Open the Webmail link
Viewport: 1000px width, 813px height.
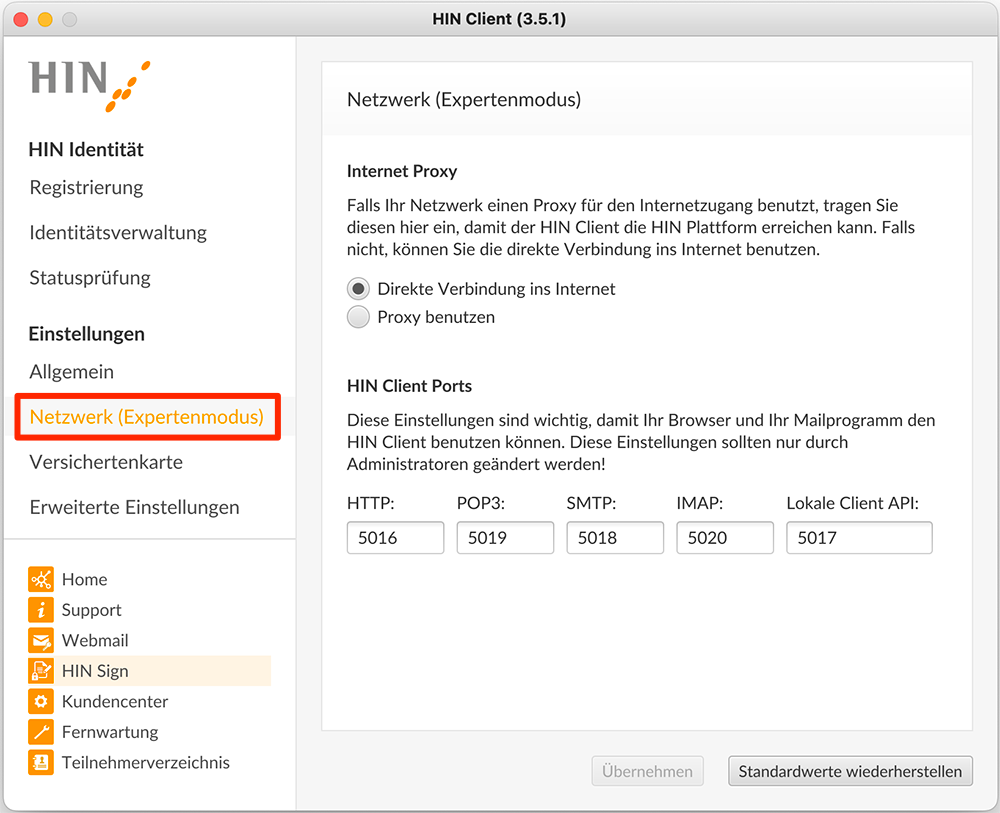tap(95, 640)
